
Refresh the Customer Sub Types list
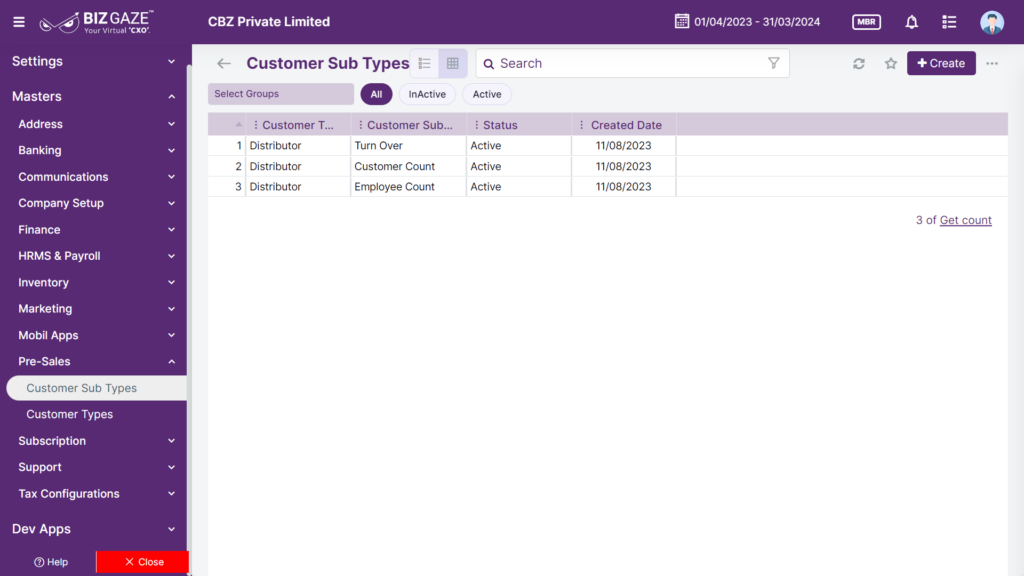click(859, 63)
